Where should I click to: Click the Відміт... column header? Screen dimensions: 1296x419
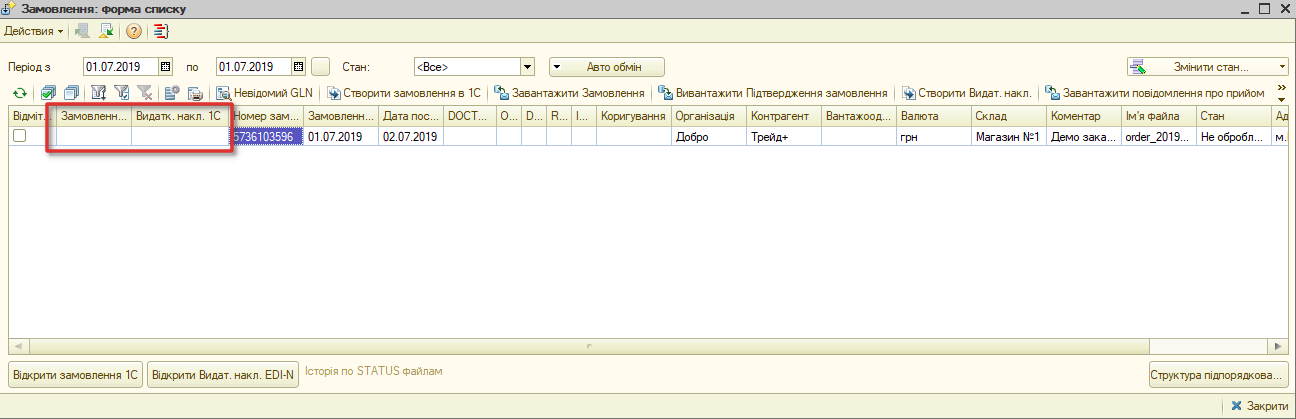pyautogui.click(x=32, y=116)
